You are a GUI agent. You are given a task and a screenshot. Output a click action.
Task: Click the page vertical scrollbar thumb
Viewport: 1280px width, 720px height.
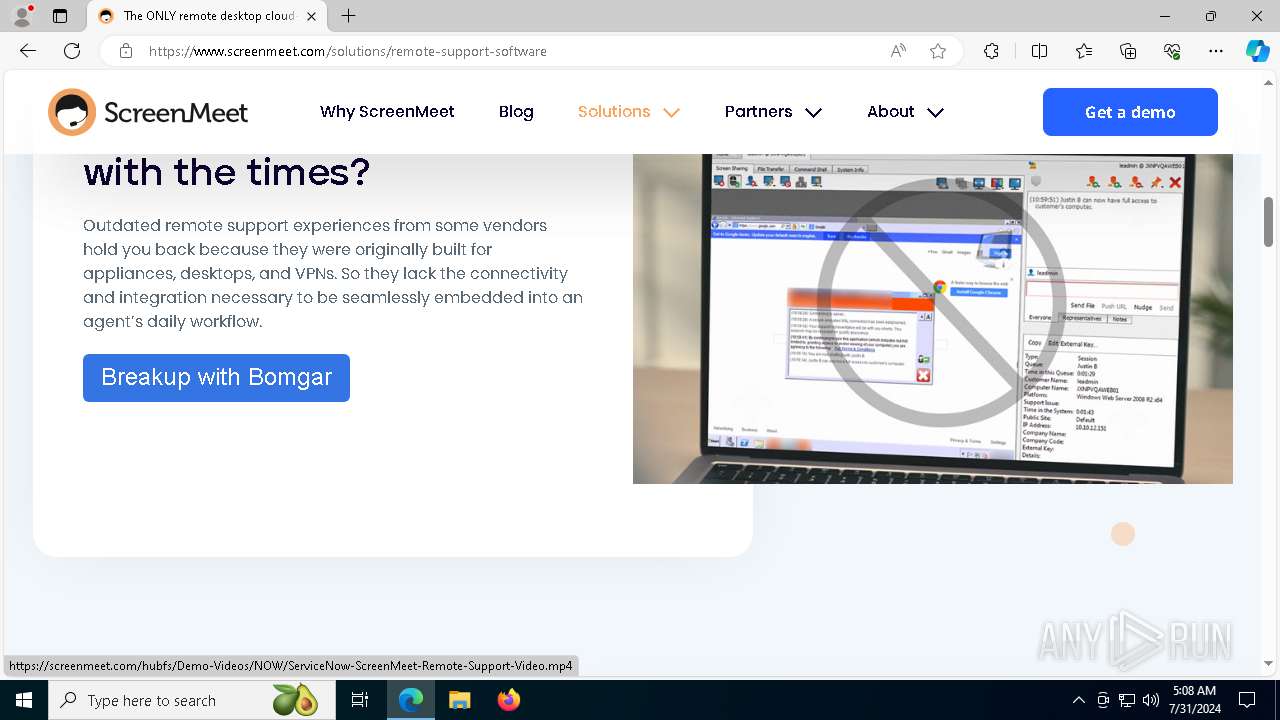pos(1269,221)
